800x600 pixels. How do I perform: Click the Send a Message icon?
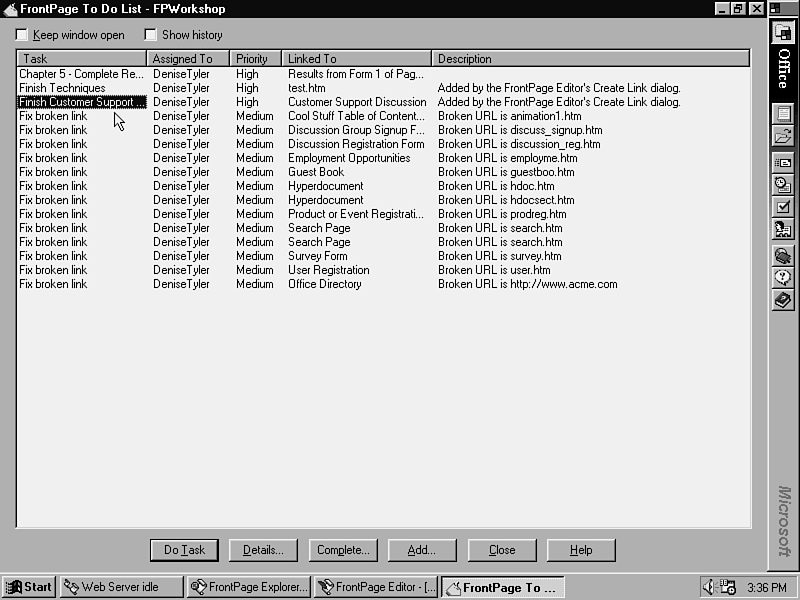(x=783, y=163)
